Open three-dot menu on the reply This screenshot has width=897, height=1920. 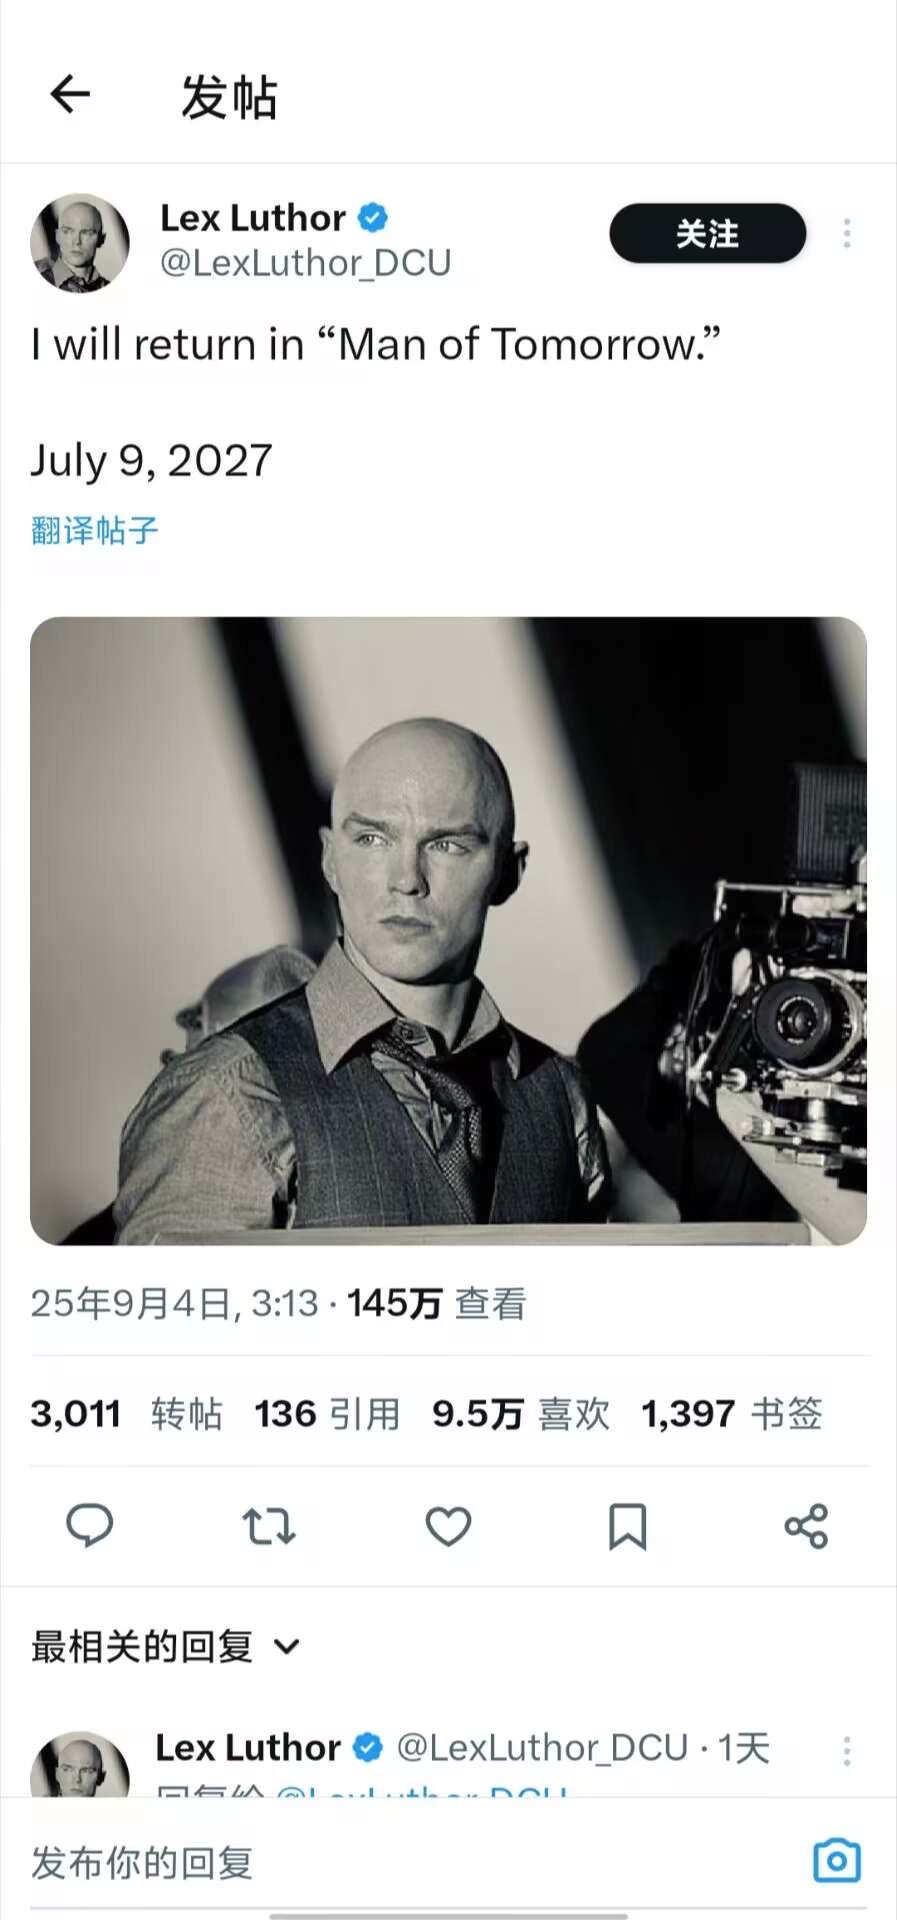(847, 1751)
